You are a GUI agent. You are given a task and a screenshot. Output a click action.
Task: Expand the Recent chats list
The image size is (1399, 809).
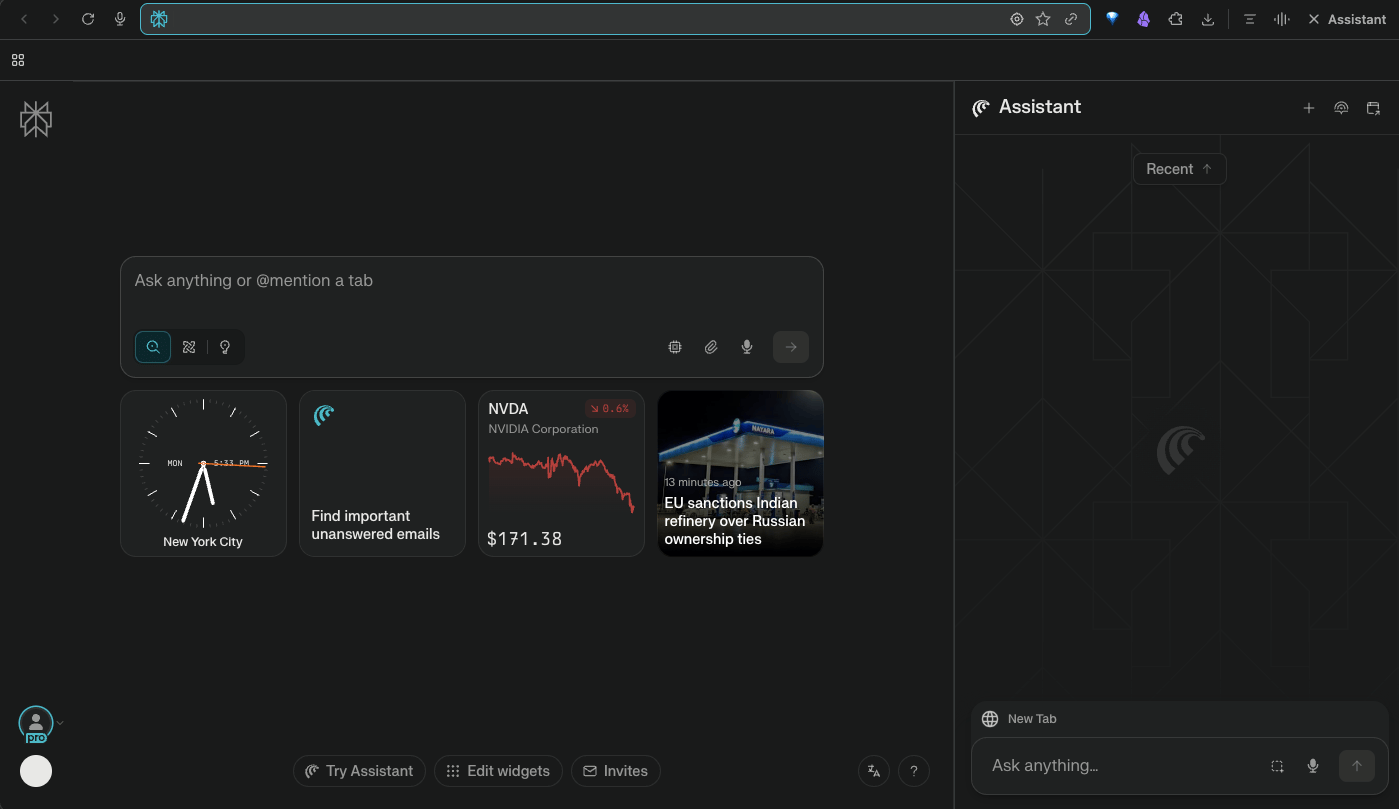pyautogui.click(x=1180, y=169)
